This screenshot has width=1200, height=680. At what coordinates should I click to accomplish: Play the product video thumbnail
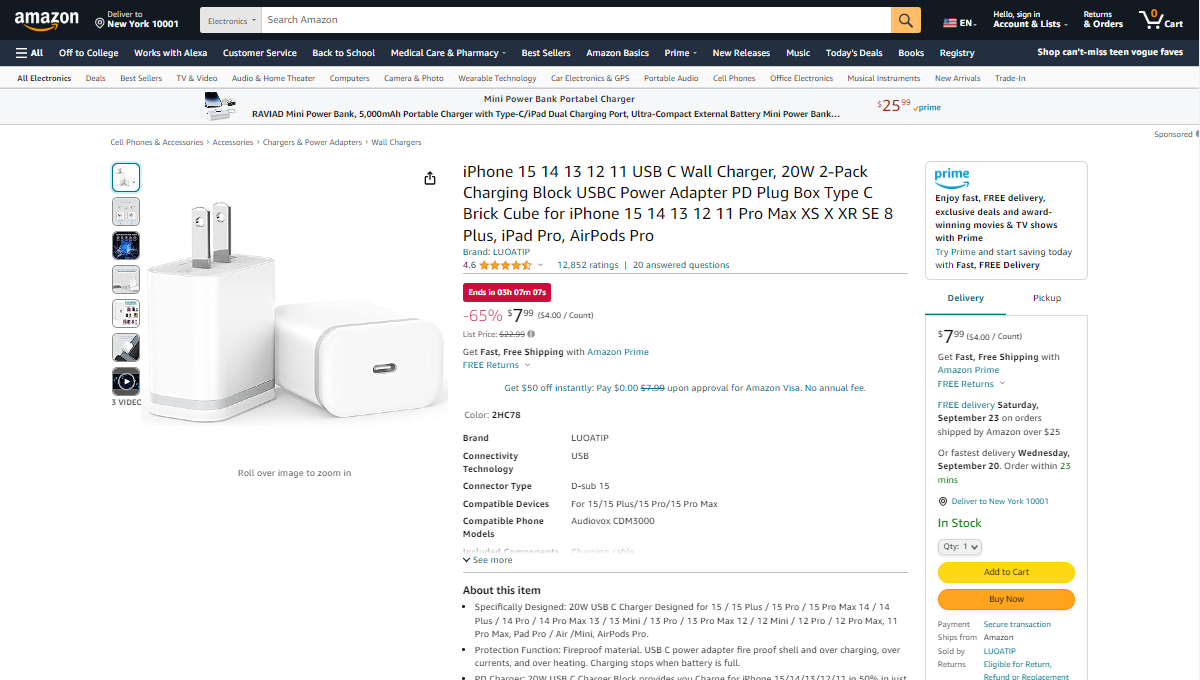126,380
